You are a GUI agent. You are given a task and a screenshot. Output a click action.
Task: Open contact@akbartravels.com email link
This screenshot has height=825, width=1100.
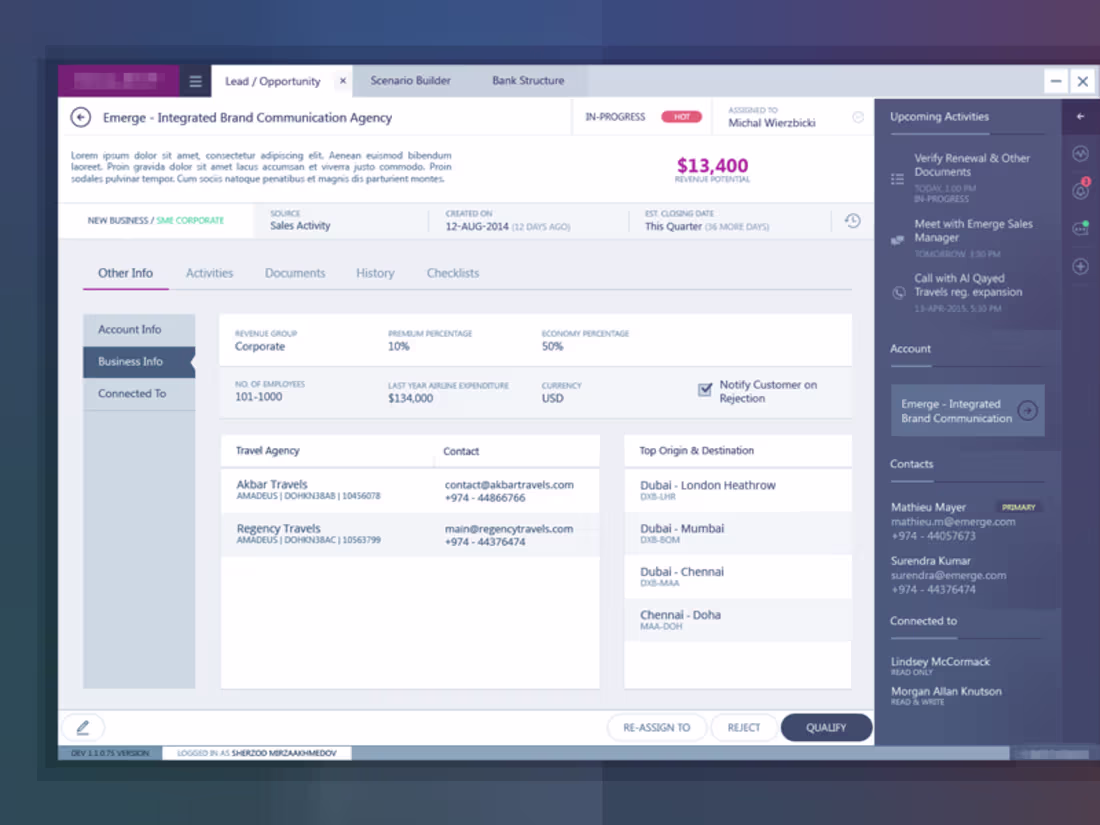pyautogui.click(x=510, y=484)
